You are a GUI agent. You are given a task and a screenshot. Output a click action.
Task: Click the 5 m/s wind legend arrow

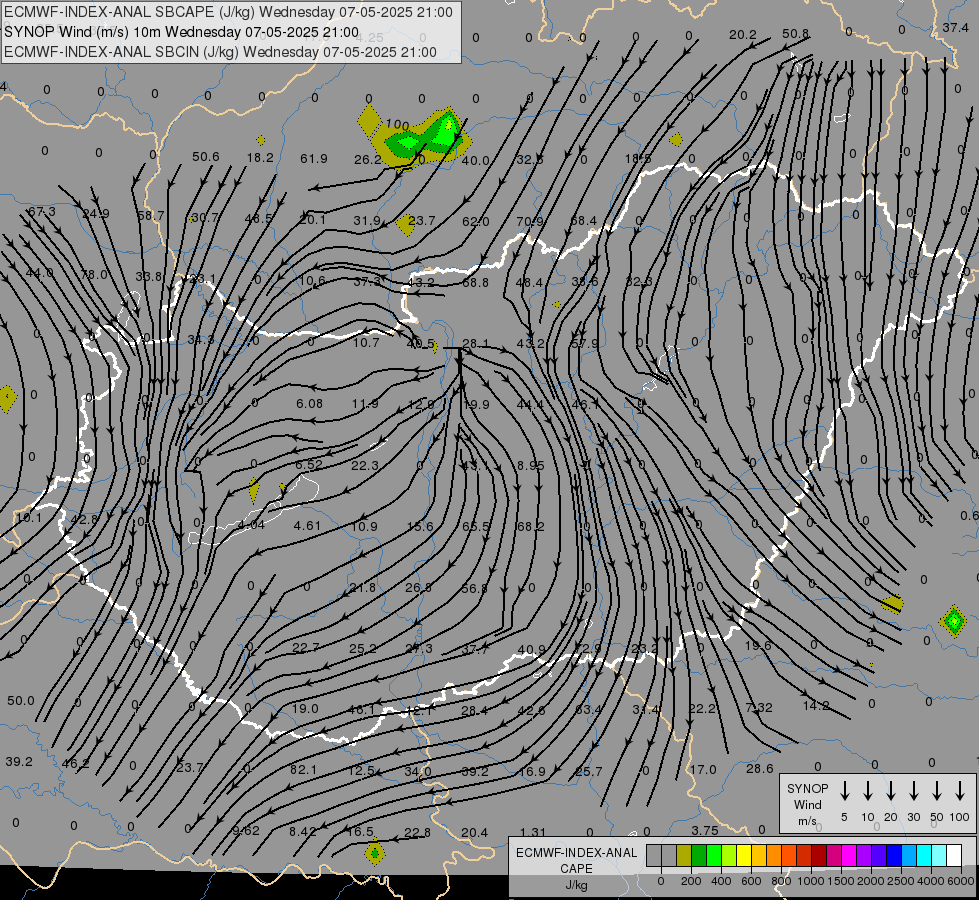(x=845, y=791)
